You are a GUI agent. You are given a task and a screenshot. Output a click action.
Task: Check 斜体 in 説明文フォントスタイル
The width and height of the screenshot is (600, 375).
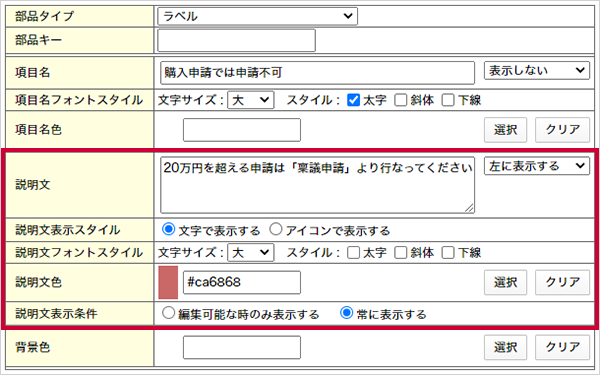click(x=401, y=253)
